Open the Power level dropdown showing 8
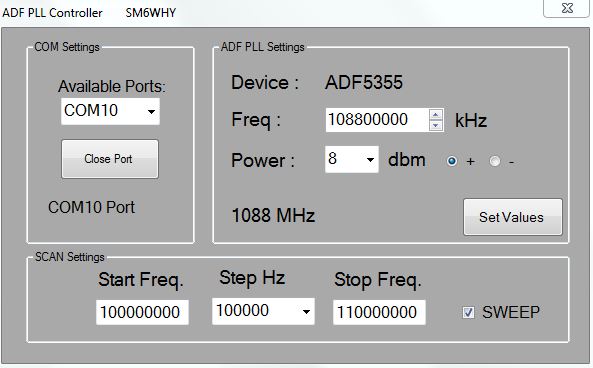 point(351,159)
